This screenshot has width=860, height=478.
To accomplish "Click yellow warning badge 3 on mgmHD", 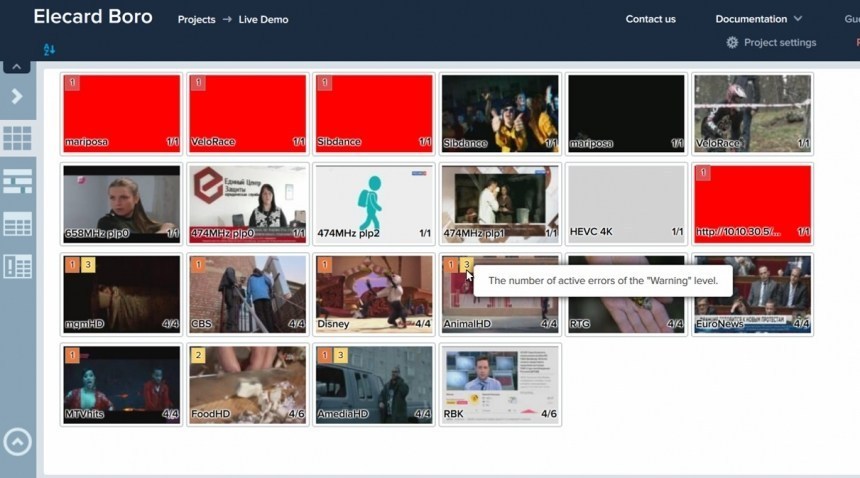I will tap(88, 265).
